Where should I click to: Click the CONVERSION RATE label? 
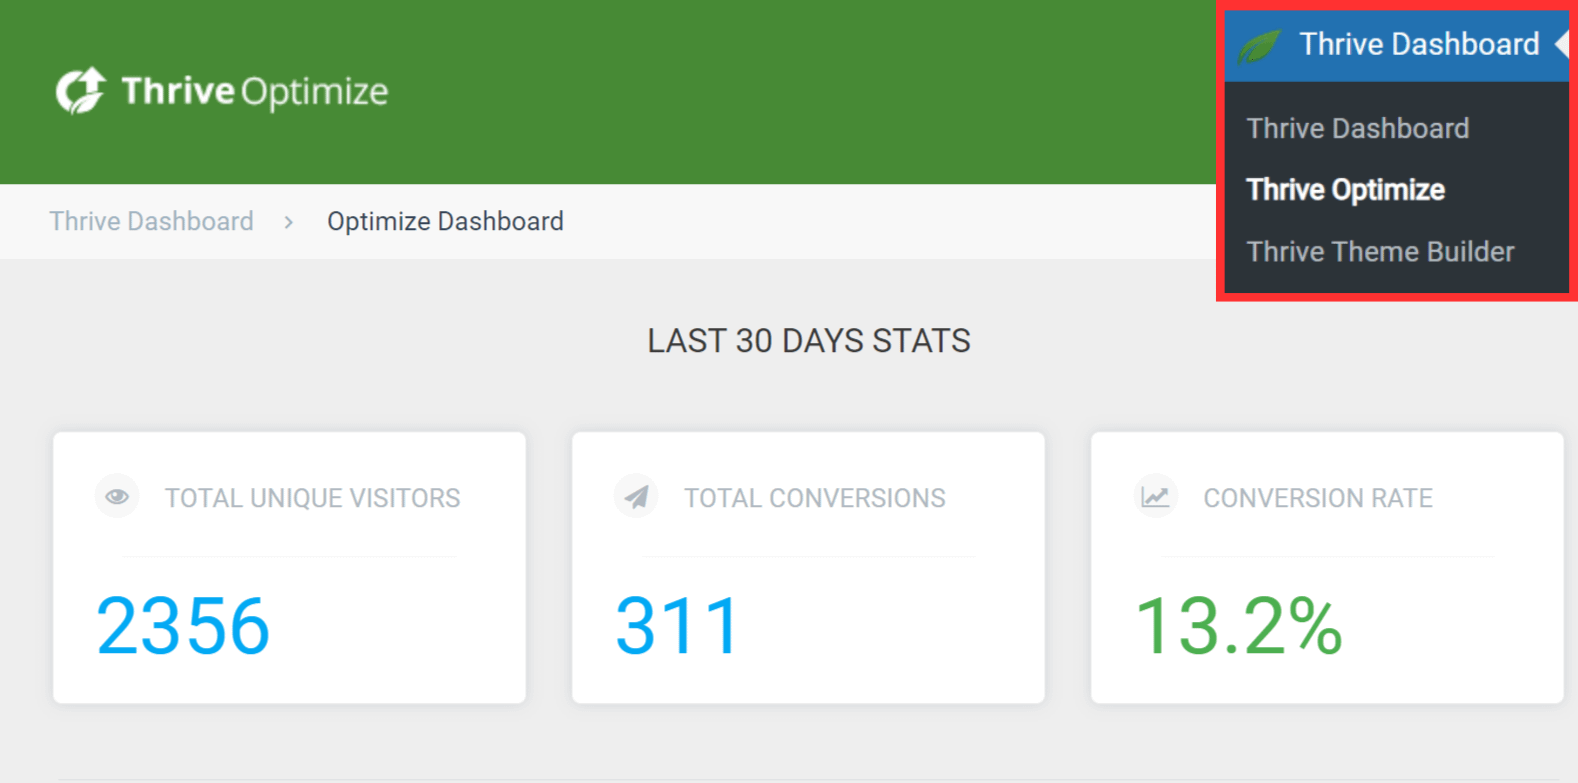coord(1318,498)
